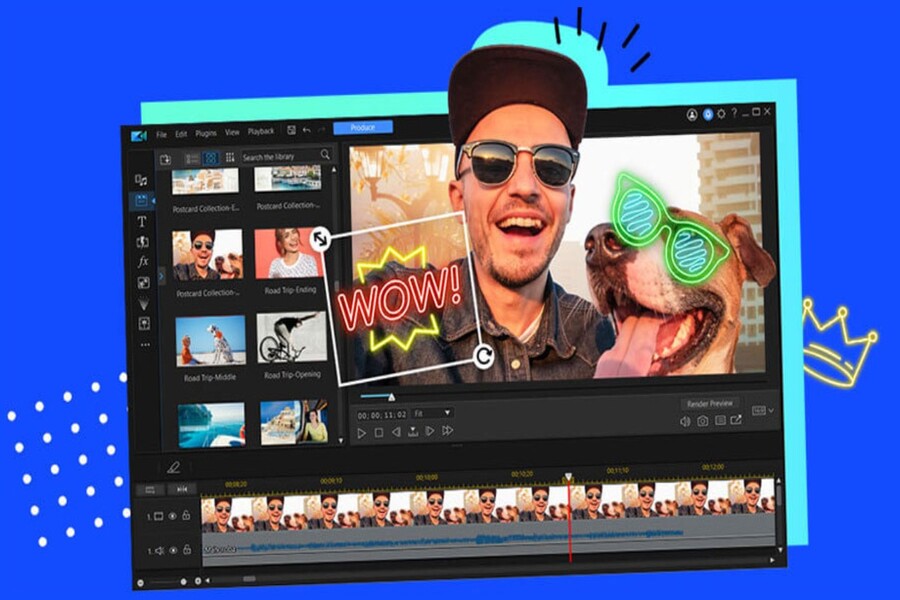Viewport: 900px width, 600px height.
Task: Open the Playback menu
Action: [x=261, y=132]
